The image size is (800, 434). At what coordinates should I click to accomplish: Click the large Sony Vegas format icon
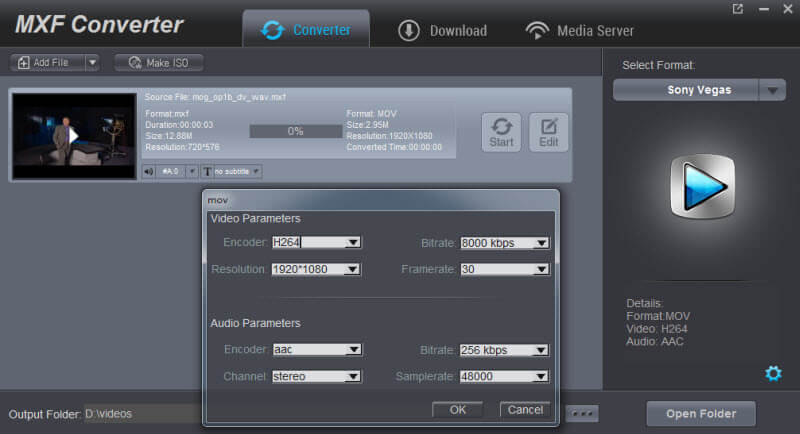coord(703,187)
